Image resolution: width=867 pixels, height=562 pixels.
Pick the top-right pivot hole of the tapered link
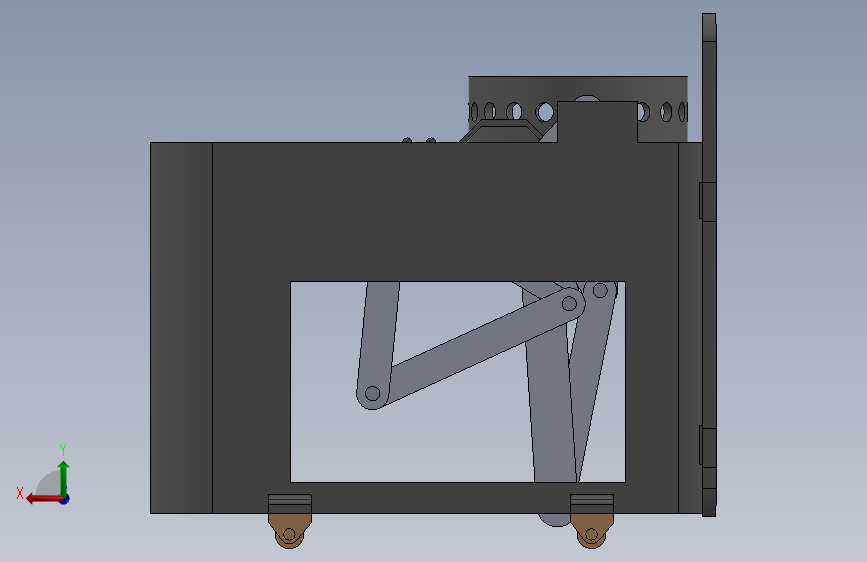[x=600, y=290]
